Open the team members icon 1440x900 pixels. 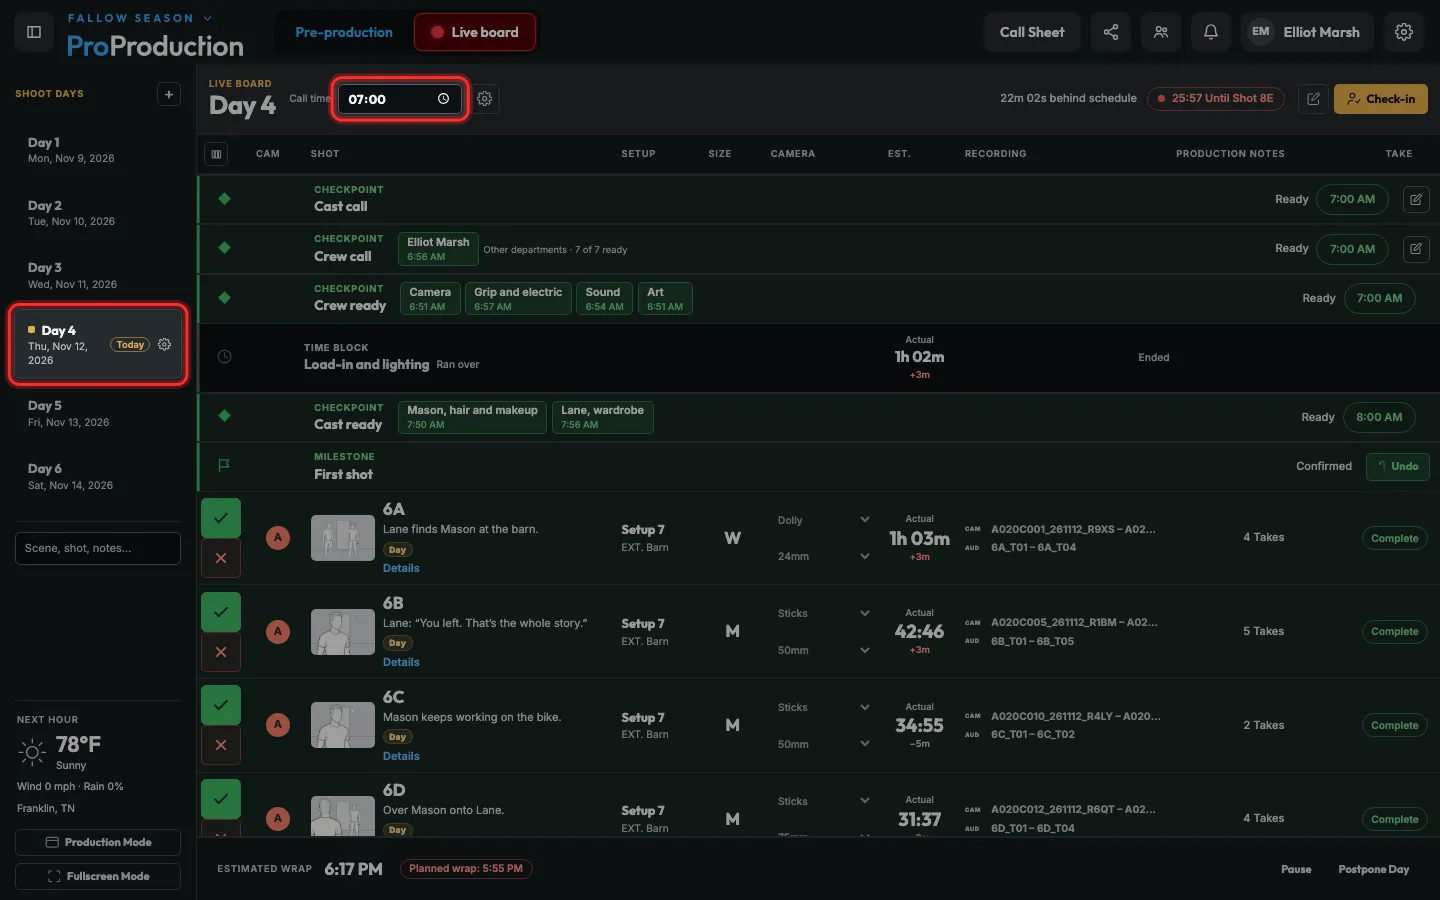(1161, 32)
